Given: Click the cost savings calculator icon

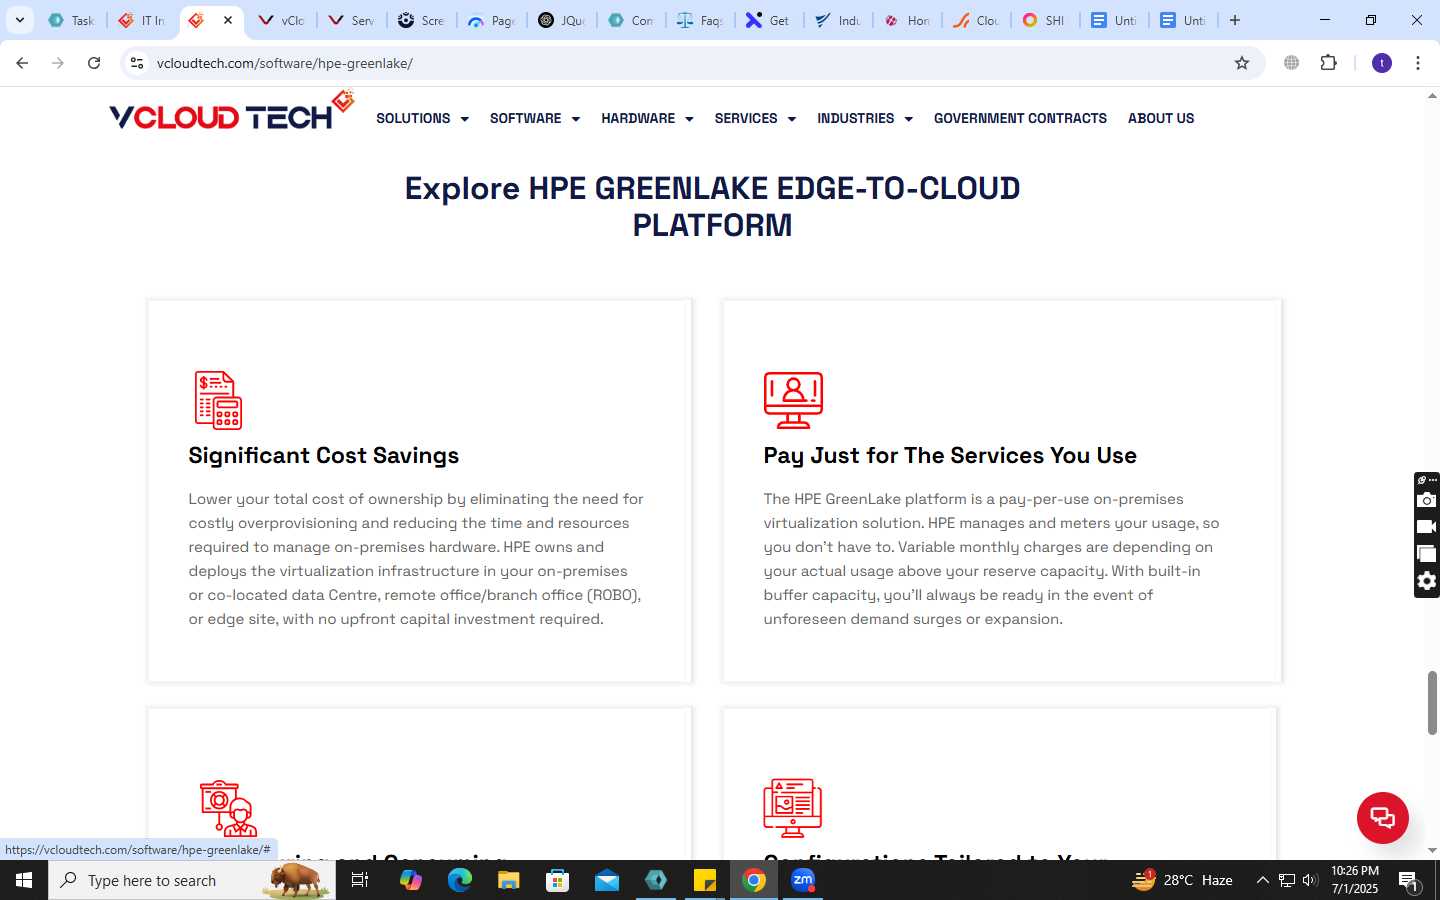Looking at the screenshot, I should point(218,400).
